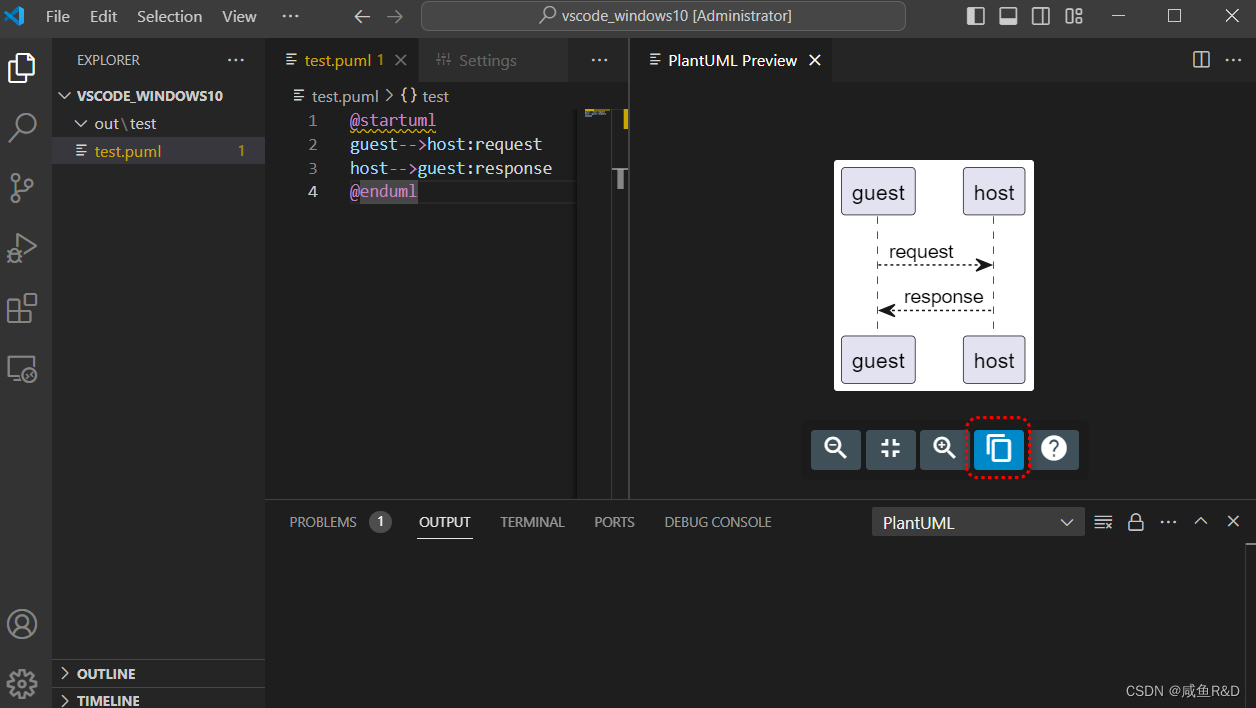The height and width of the screenshot is (708, 1256).
Task: Zoom in on the PlantUML diagram
Action: click(x=944, y=449)
